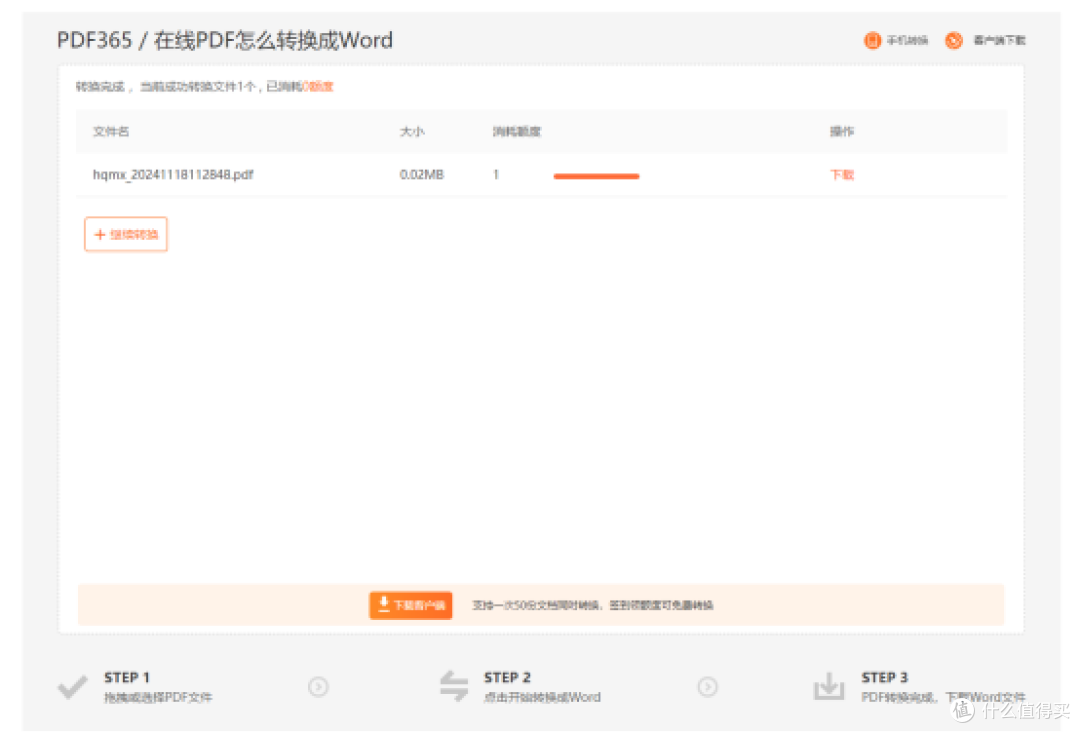Click the orange 下载 download link for hqmx file
This screenshot has width=1080, height=733.
coord(842,175)
